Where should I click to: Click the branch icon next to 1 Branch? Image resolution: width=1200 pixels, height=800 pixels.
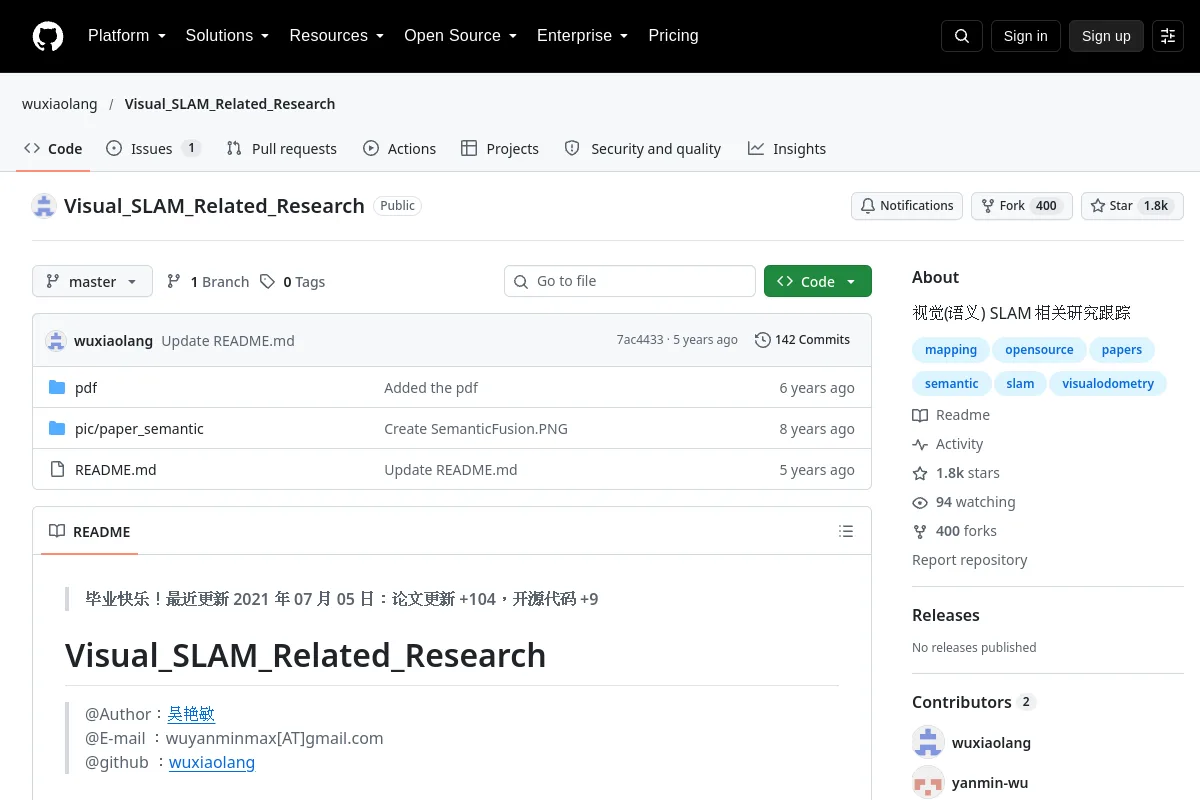[174, 282]
